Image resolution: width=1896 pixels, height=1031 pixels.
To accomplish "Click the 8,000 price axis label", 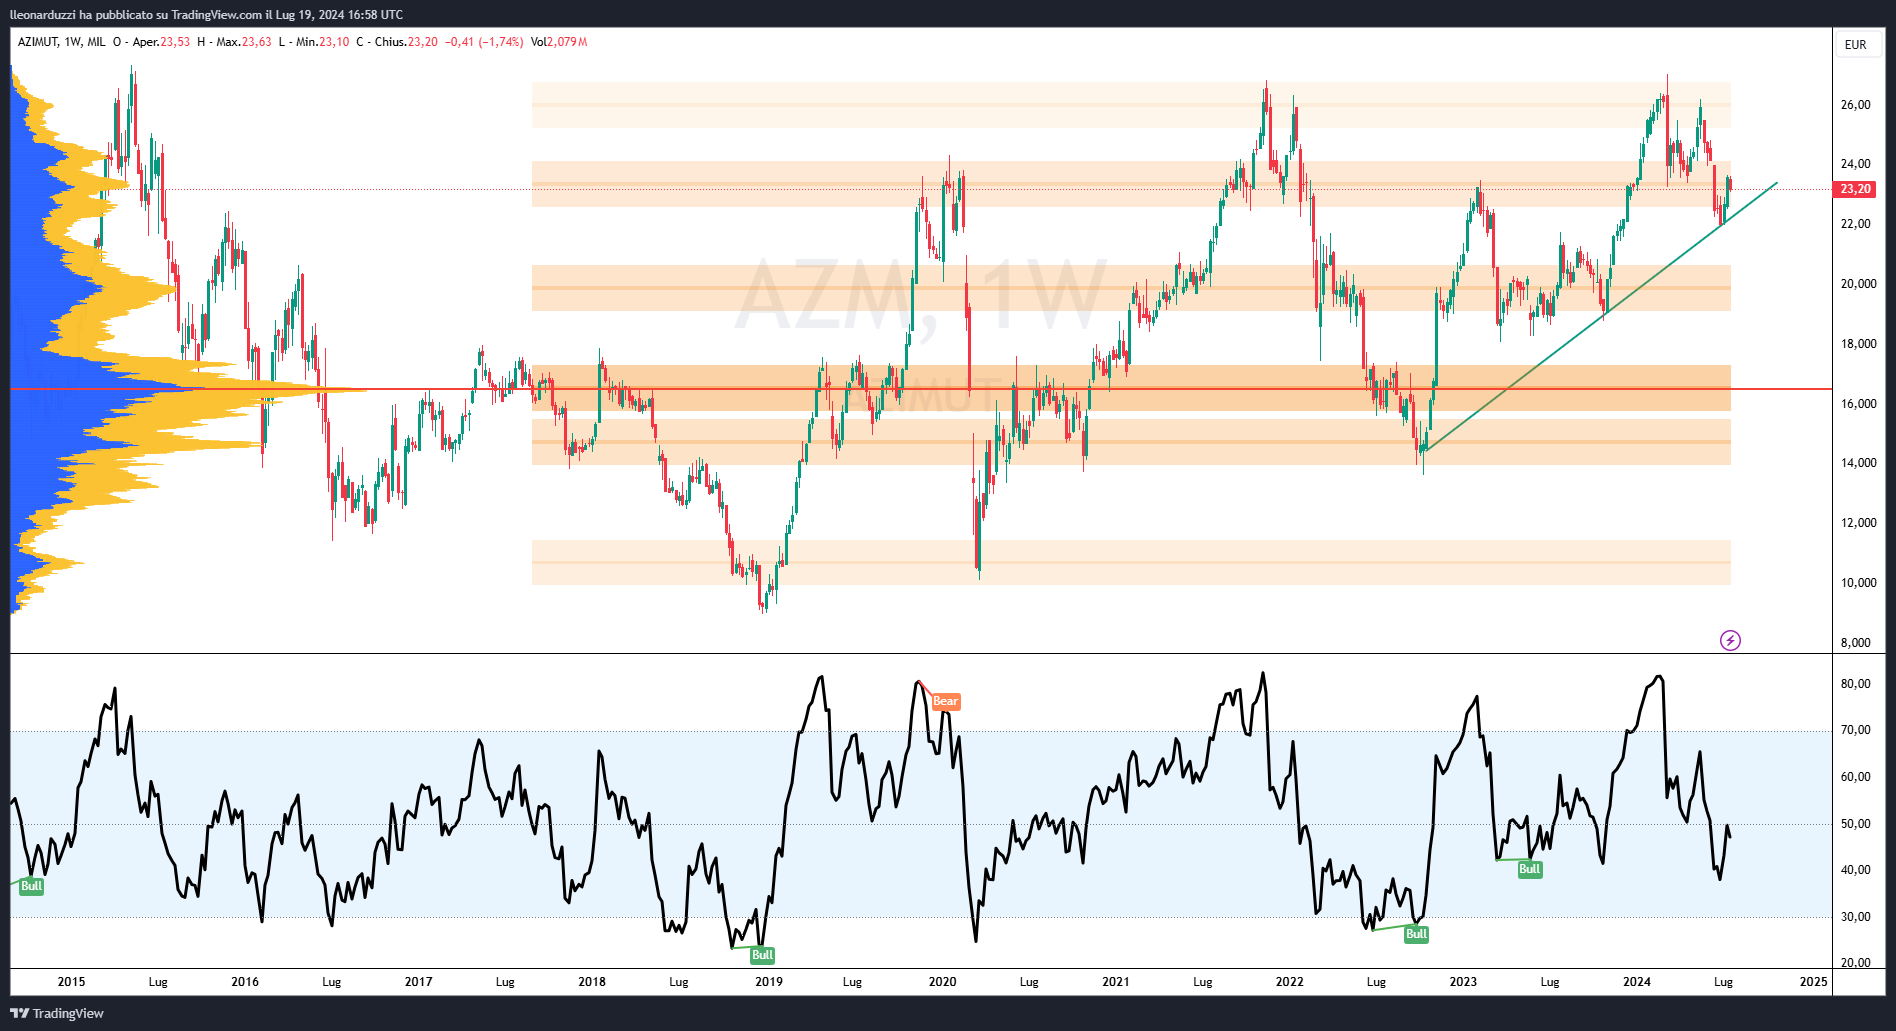I will point(1855,643).
